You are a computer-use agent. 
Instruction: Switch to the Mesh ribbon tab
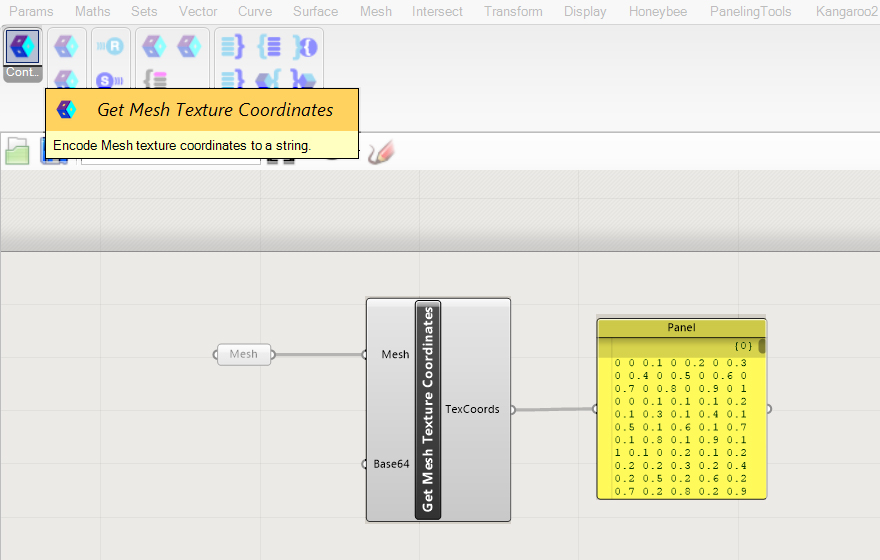pyautogui.click(x=376, y=12)
